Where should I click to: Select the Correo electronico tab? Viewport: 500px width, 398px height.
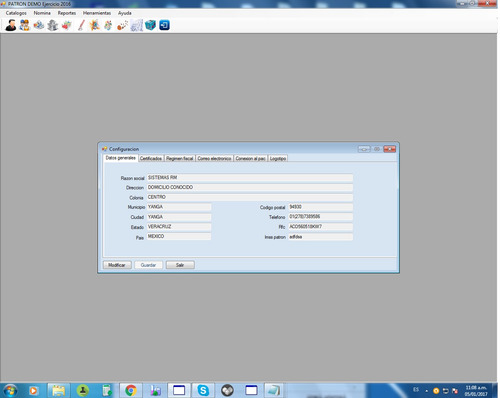(x=214, y=158)
